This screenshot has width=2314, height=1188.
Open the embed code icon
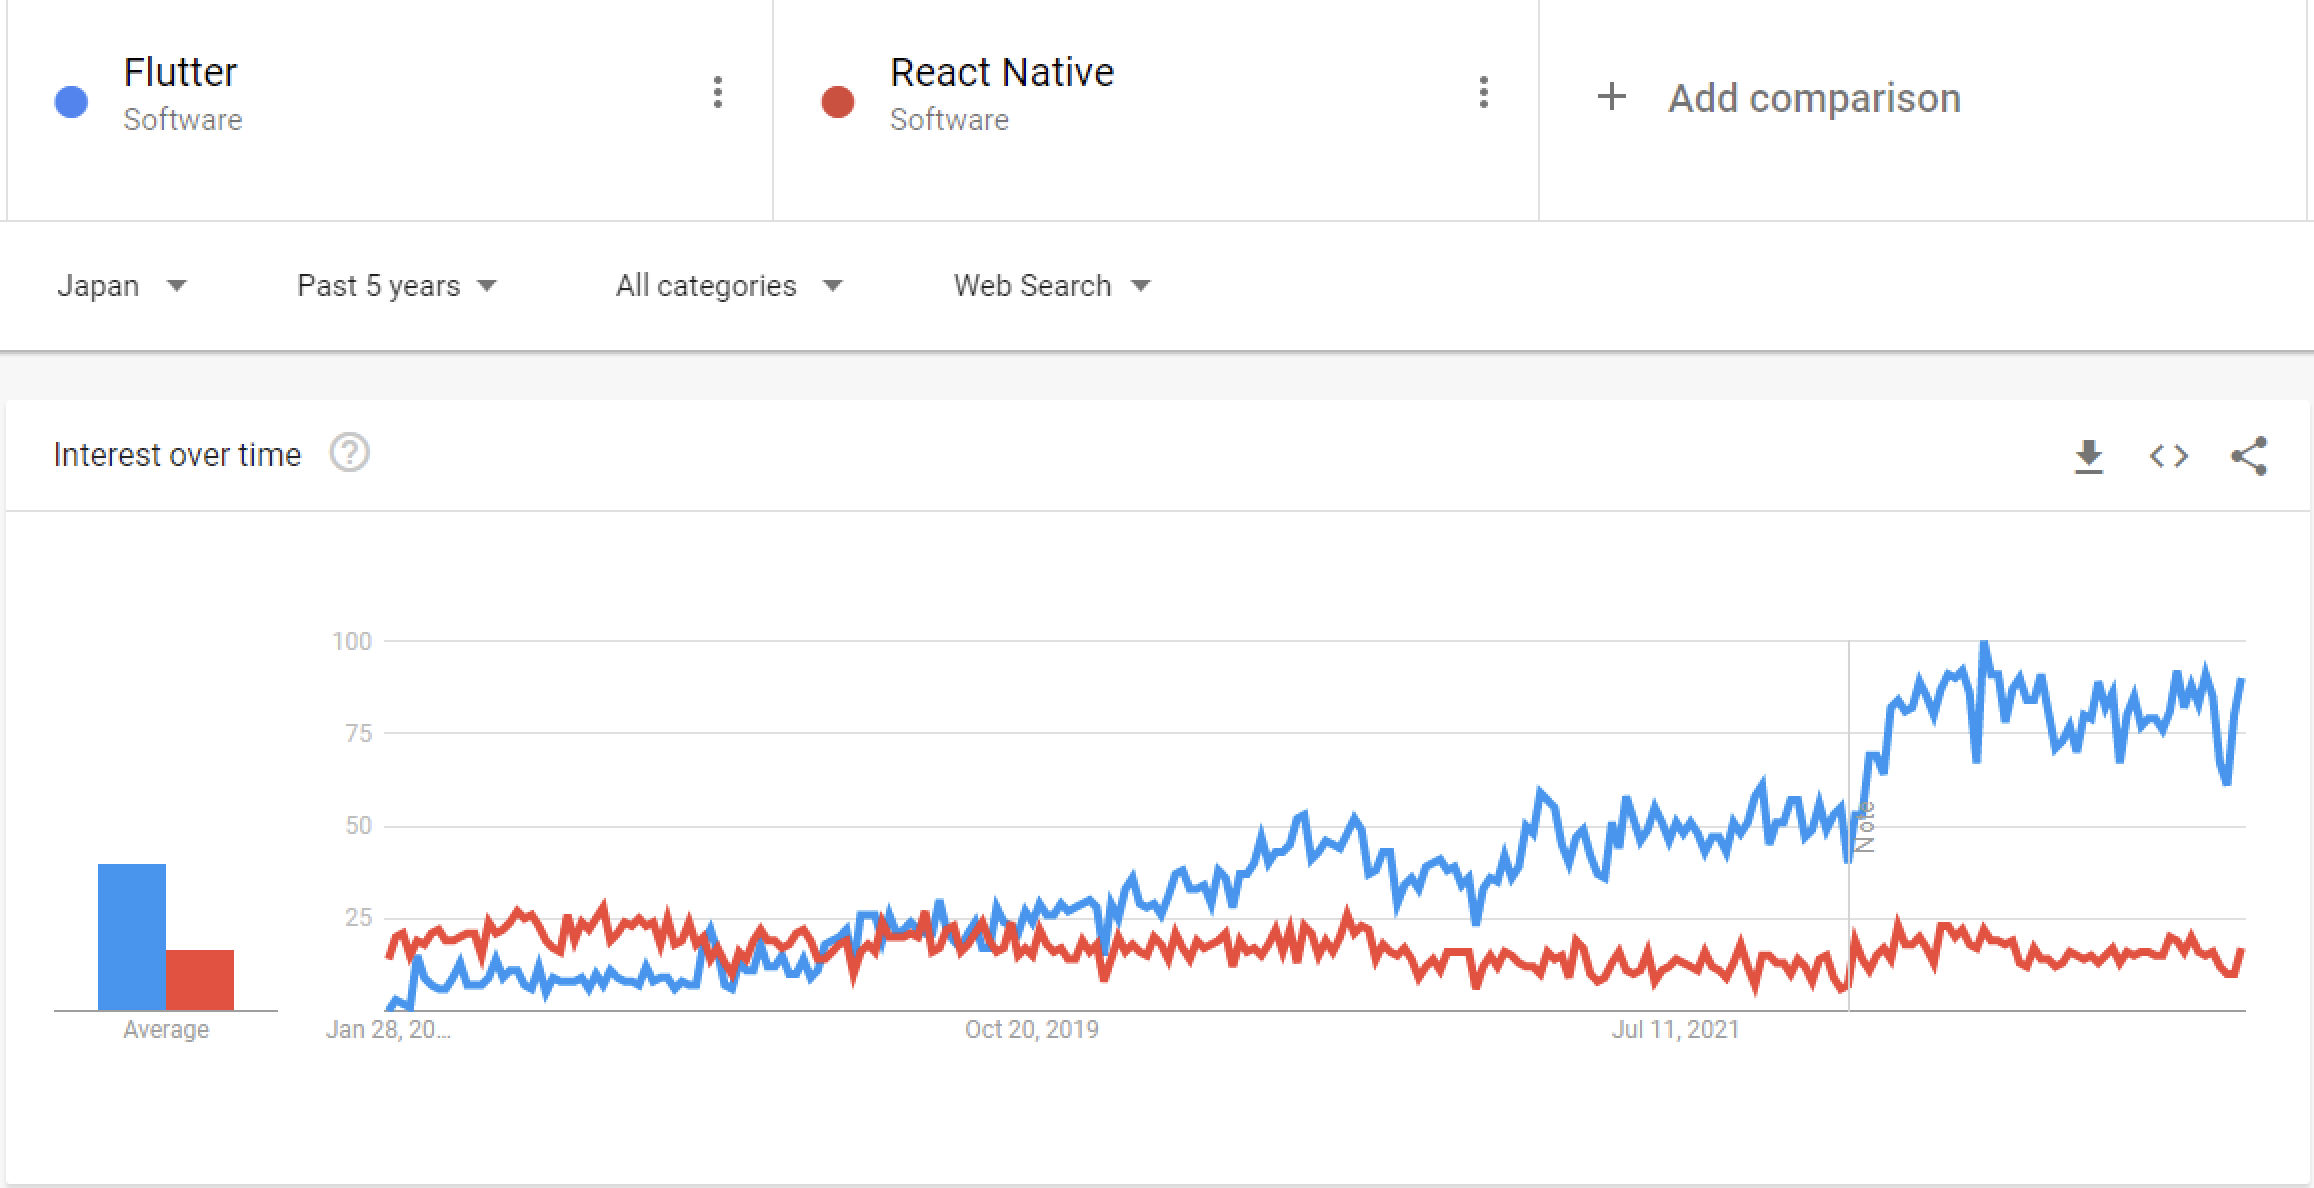click(x=2168, y=456)
